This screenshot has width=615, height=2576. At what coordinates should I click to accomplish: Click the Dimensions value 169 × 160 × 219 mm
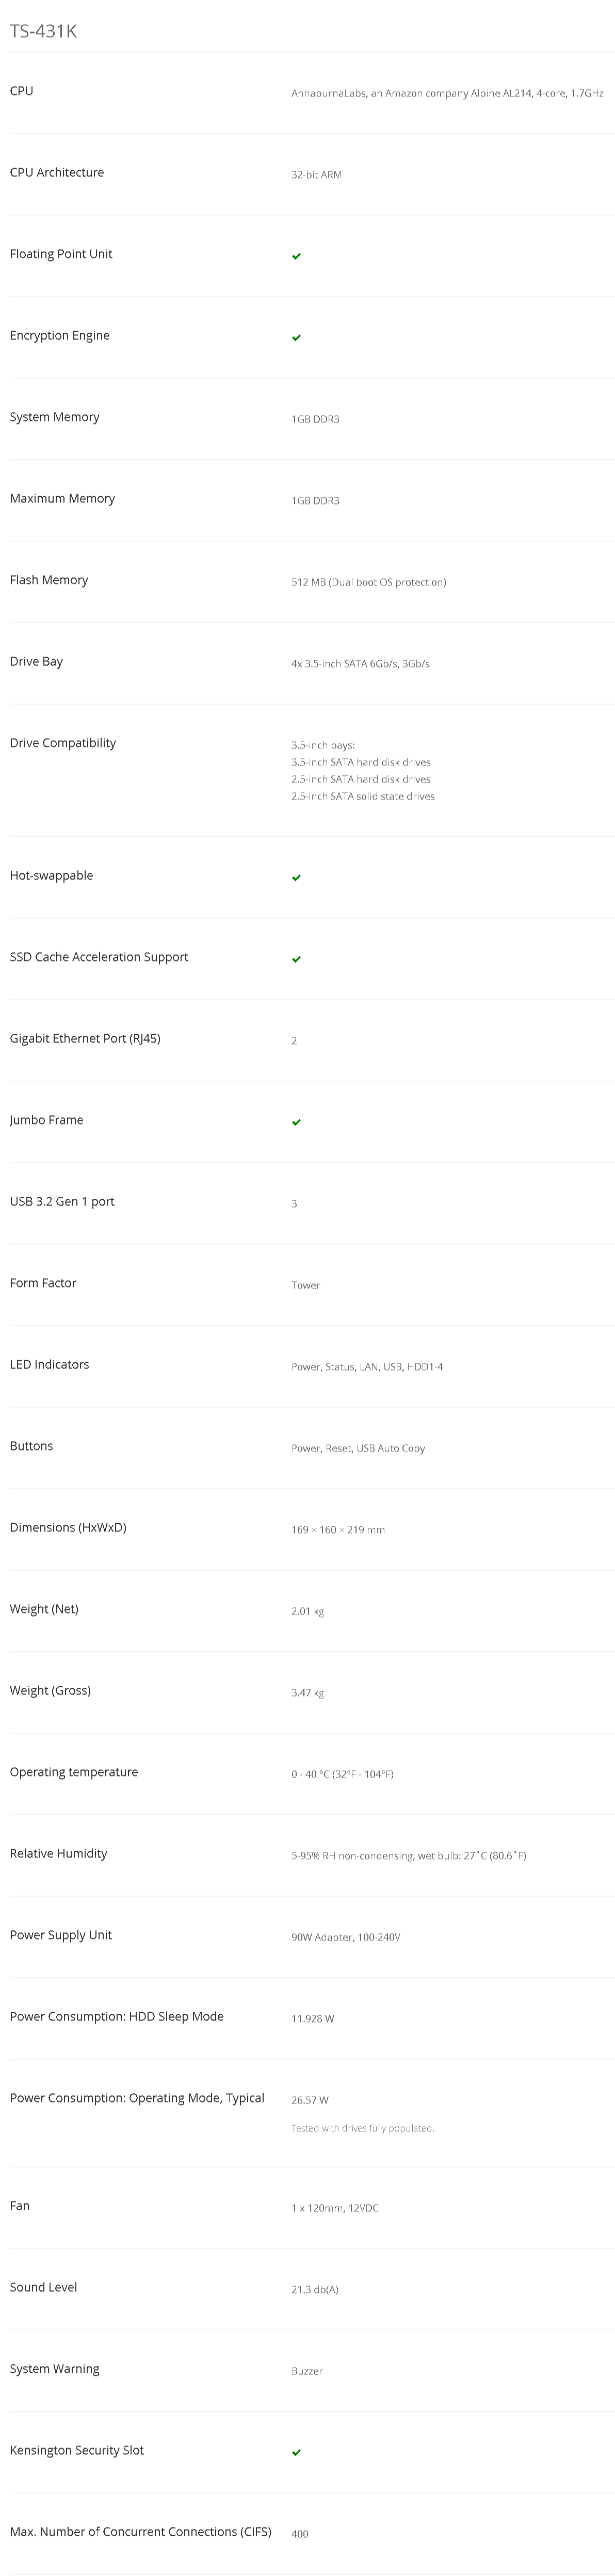click(x=338, y=1530)
